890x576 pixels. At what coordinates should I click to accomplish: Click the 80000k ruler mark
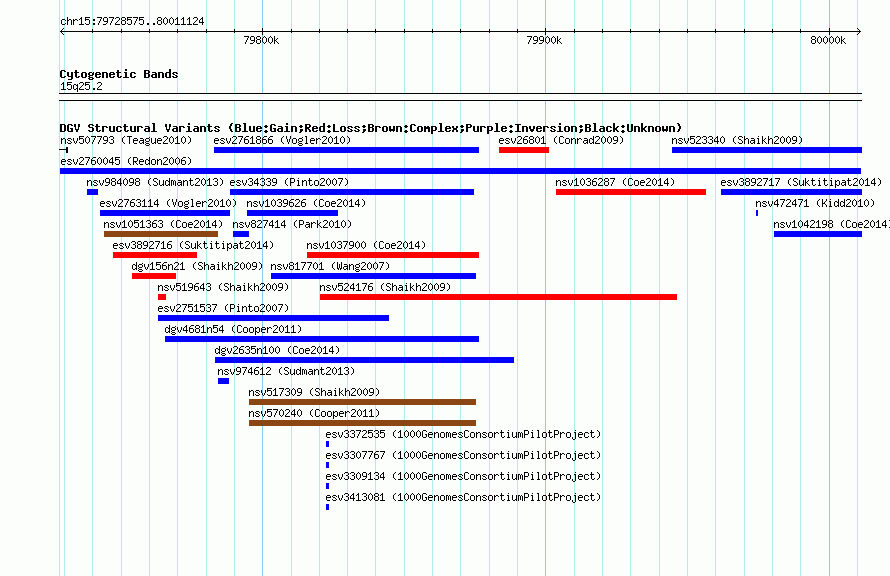click(828, 40)
